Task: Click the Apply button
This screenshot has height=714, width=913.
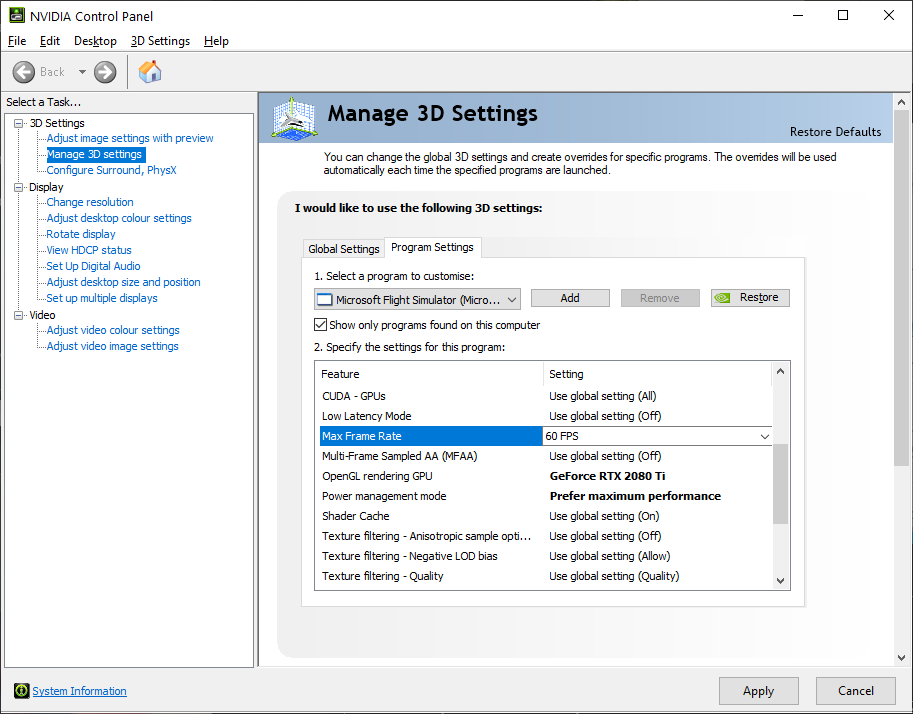Action: pyautogui.click(x=758, y=691)
